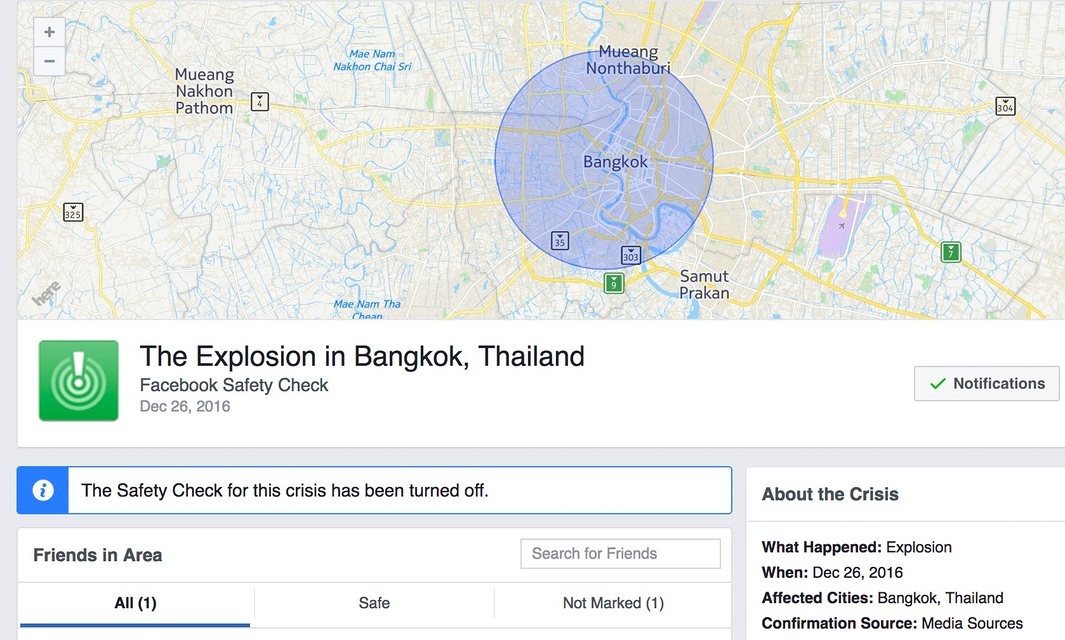
Task: Click the map zoom-out minus icon
Action: click(x=48, y=61)
